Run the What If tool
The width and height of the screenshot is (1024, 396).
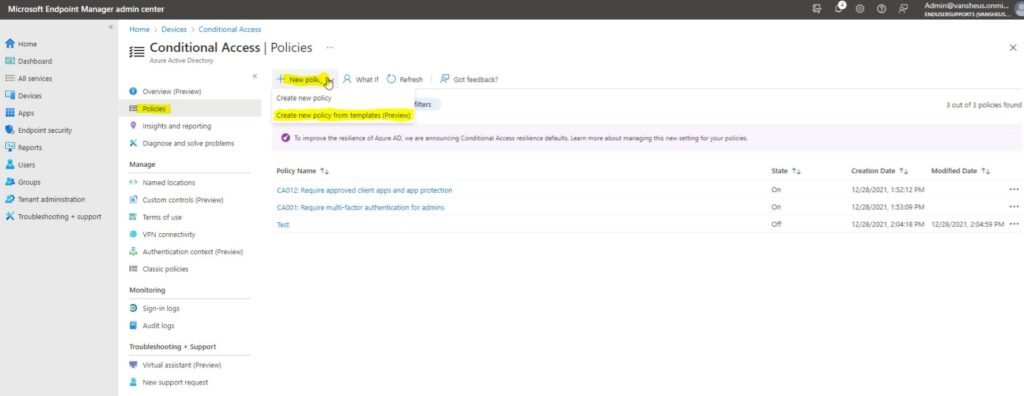[360, 79]
